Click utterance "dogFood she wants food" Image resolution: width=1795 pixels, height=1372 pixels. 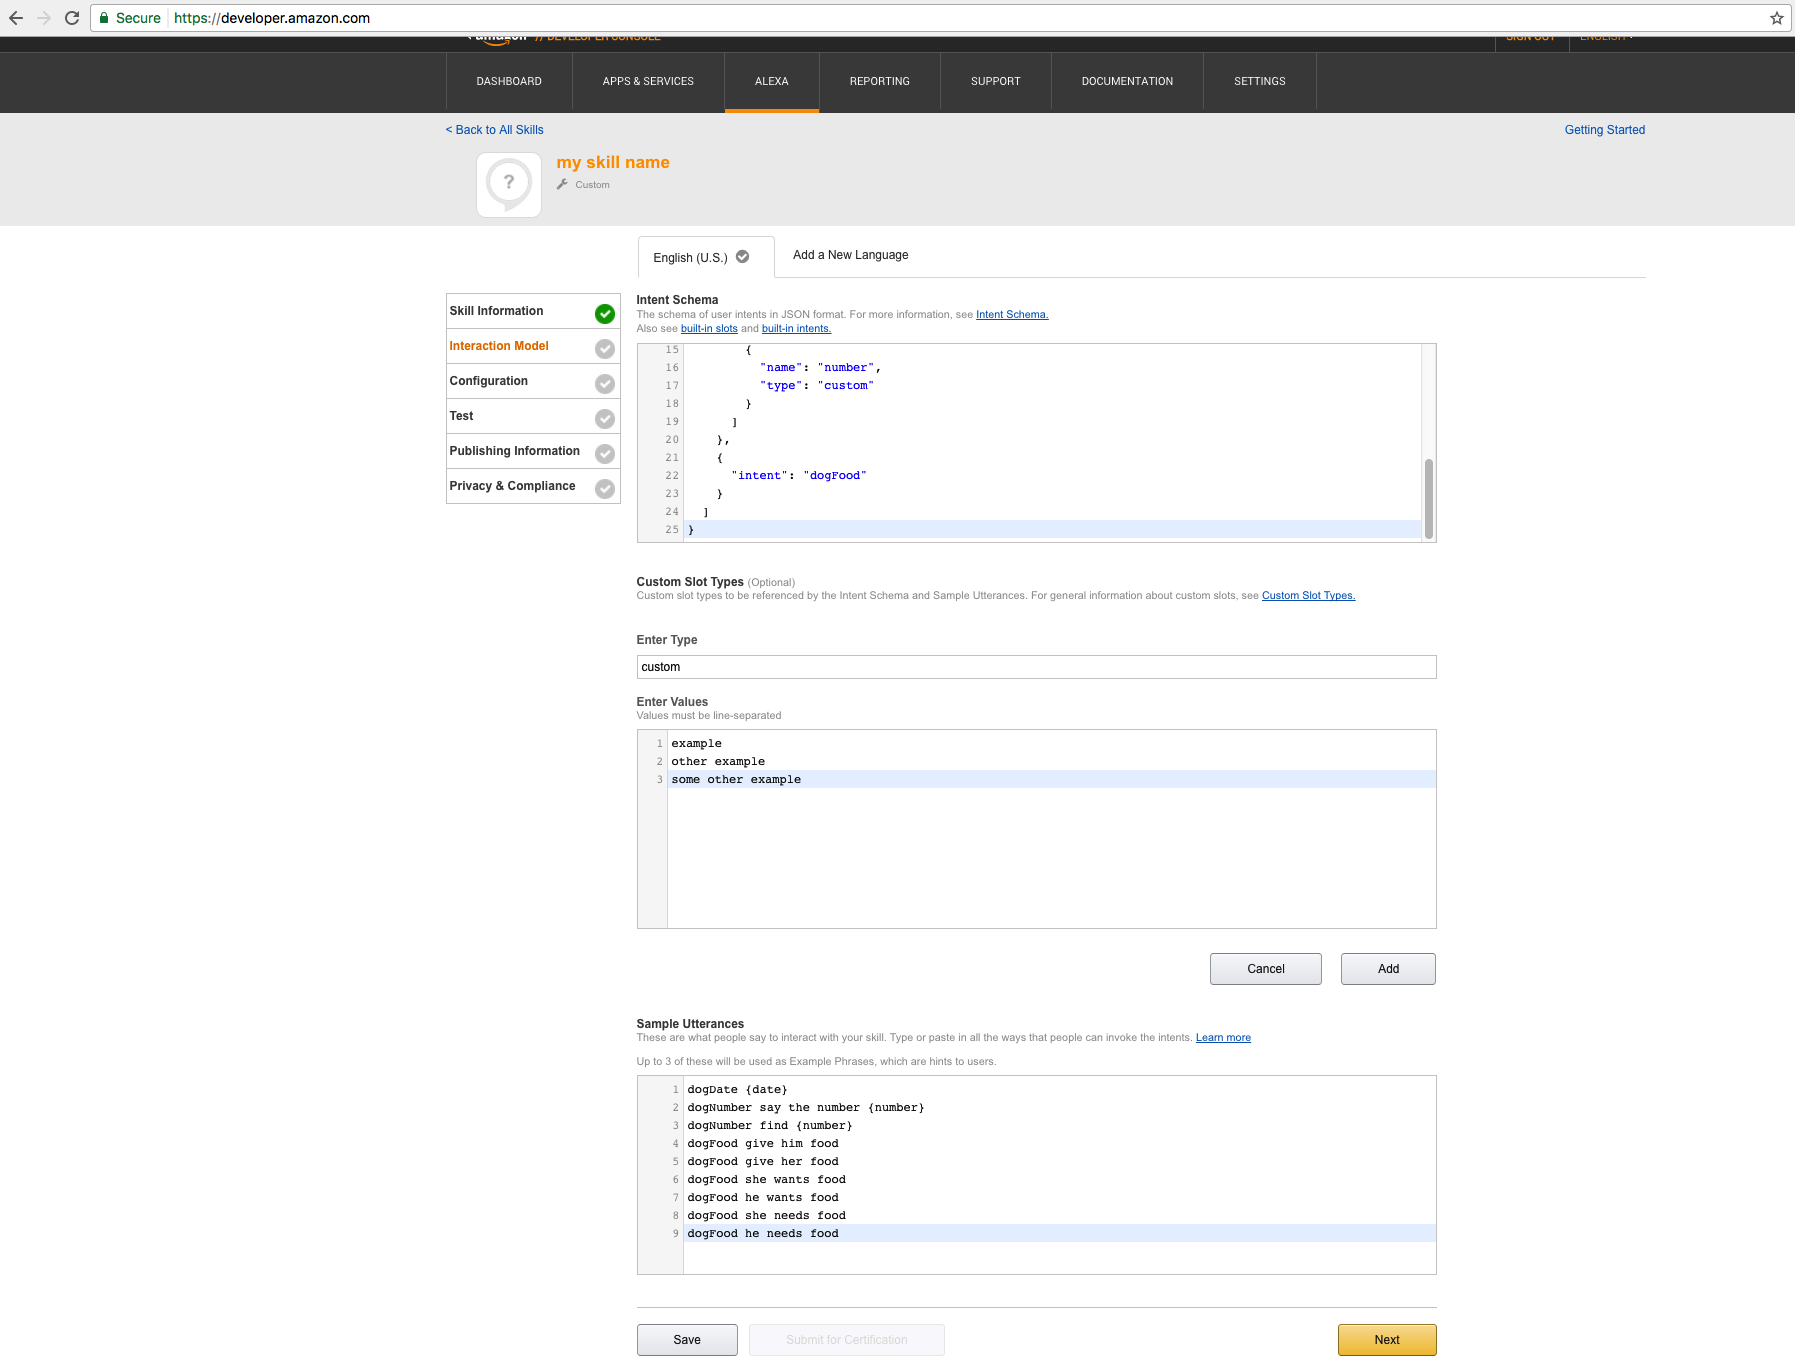(766, 1179)
